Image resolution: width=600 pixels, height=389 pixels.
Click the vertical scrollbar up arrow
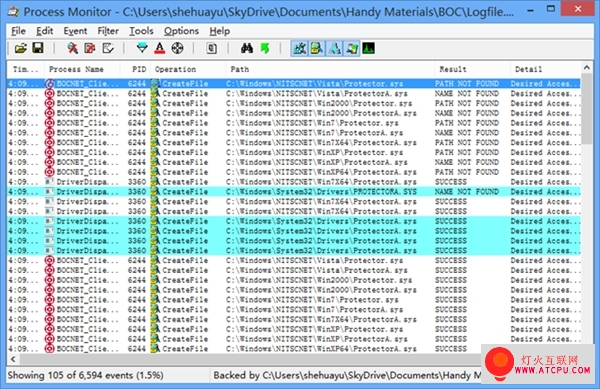(x=587, y=68)
